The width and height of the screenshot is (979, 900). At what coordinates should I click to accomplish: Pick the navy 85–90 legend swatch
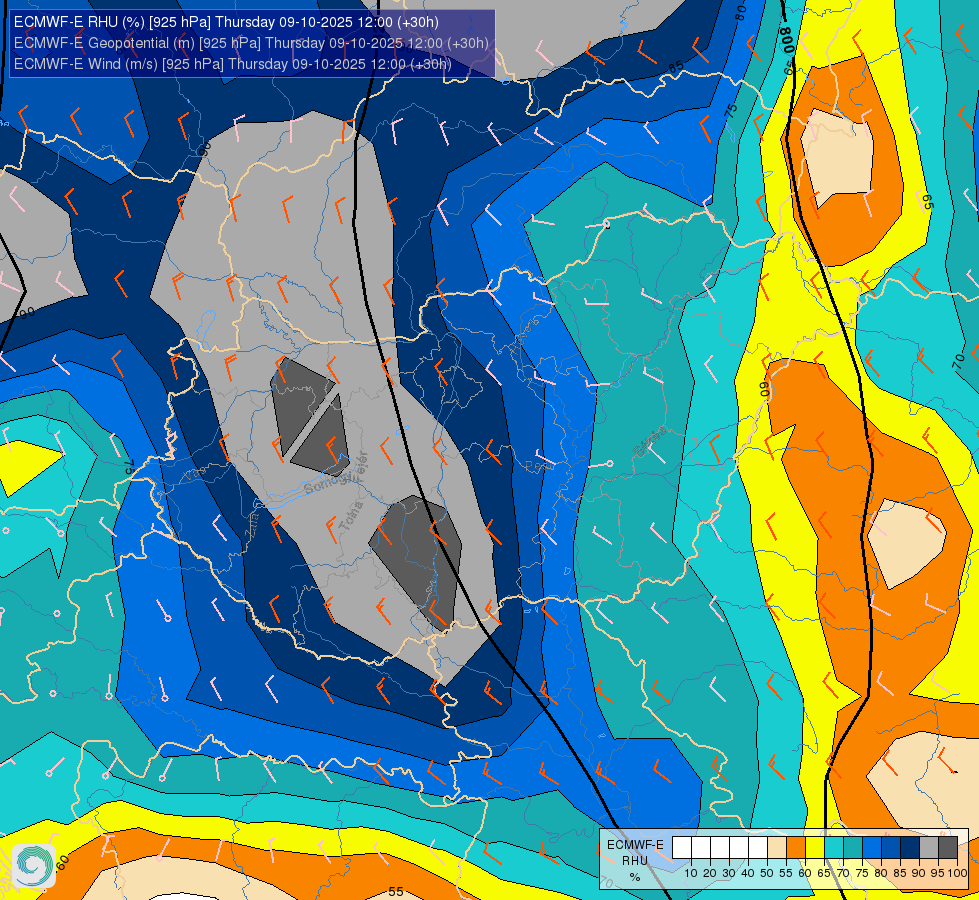[x=910, y=848]
